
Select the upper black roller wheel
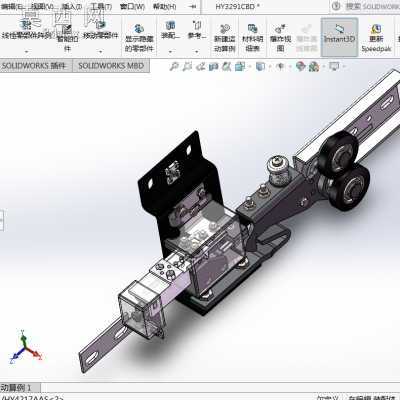pyautogui.click(x=338, y=153)
